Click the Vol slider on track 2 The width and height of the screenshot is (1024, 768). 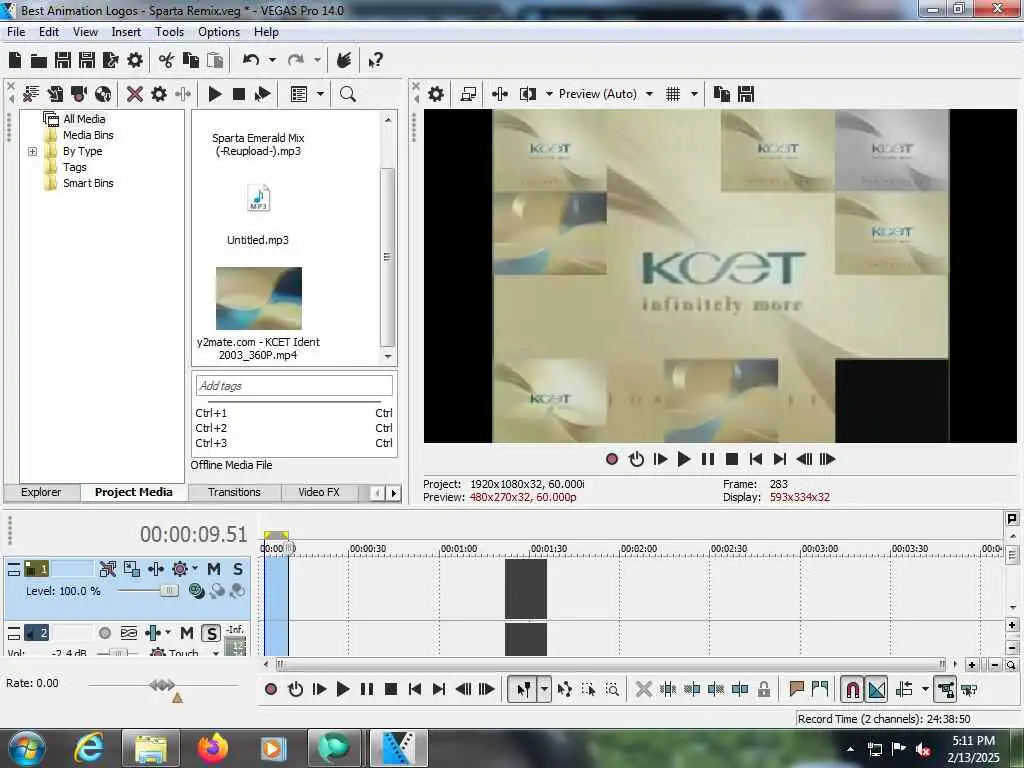point(118,652)
